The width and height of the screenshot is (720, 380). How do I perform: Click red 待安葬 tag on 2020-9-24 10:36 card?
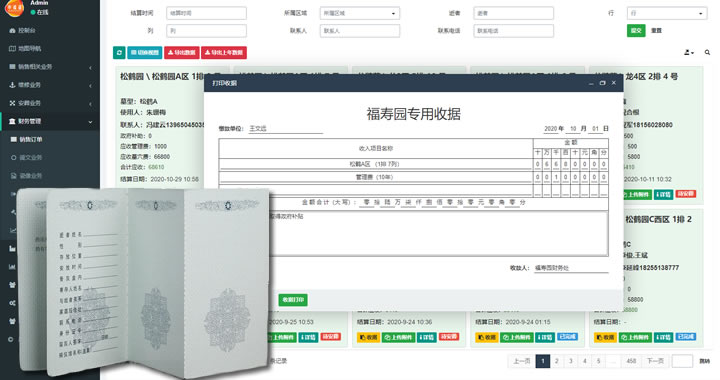pyautogui.click(x=449, y=337)
